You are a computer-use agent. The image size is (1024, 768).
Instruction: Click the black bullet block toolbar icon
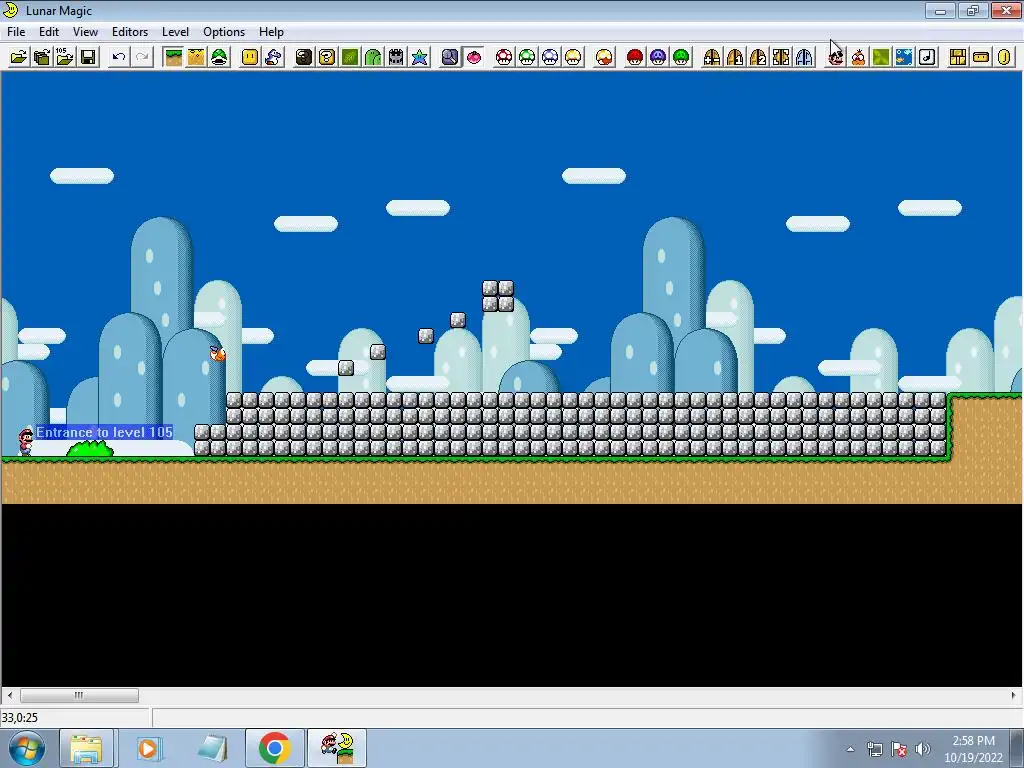(304, 57)
